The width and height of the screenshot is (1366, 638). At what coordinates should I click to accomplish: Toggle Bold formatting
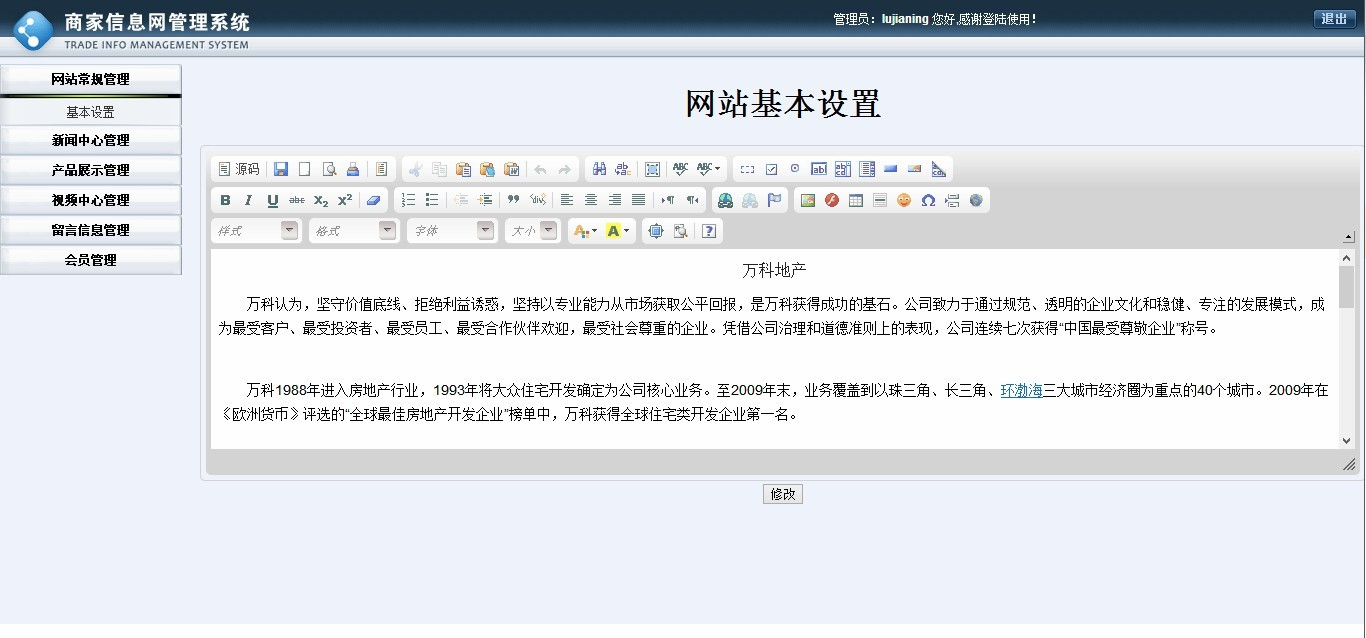225,200
